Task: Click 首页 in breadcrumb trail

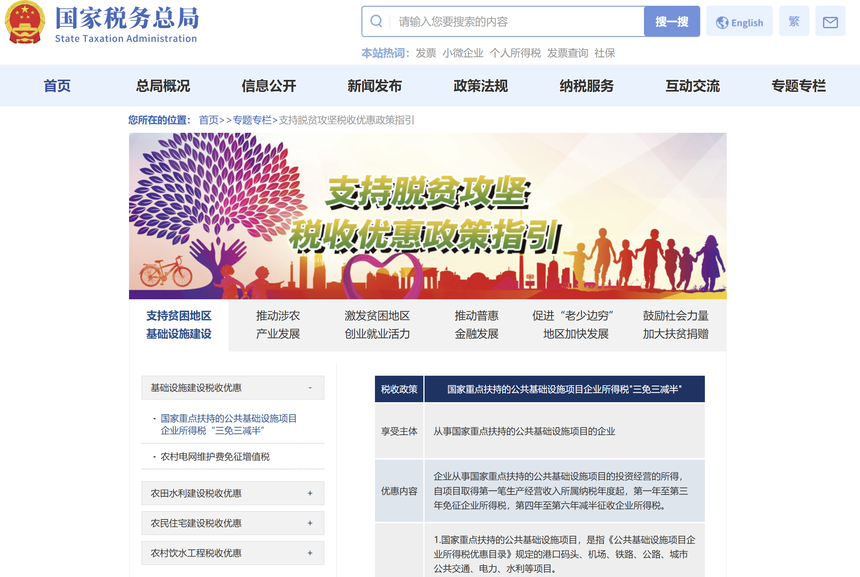Action: 208,120
